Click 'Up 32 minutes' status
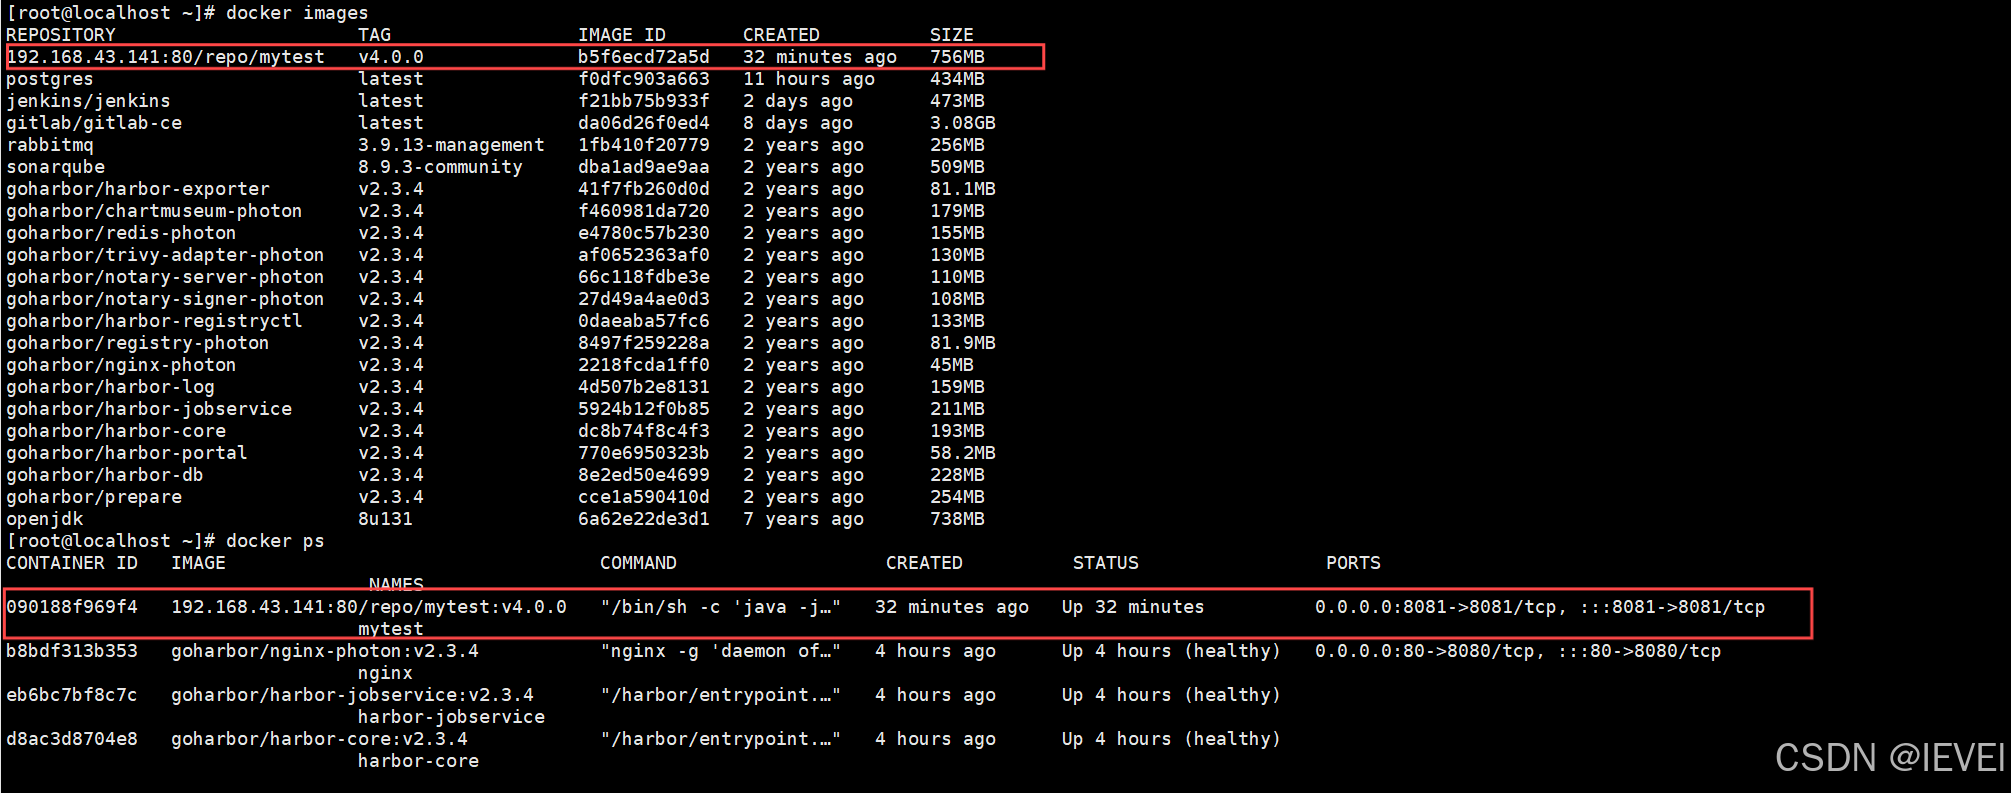Viewport: 2011px width, 793px height. (x=1133, y=607)
